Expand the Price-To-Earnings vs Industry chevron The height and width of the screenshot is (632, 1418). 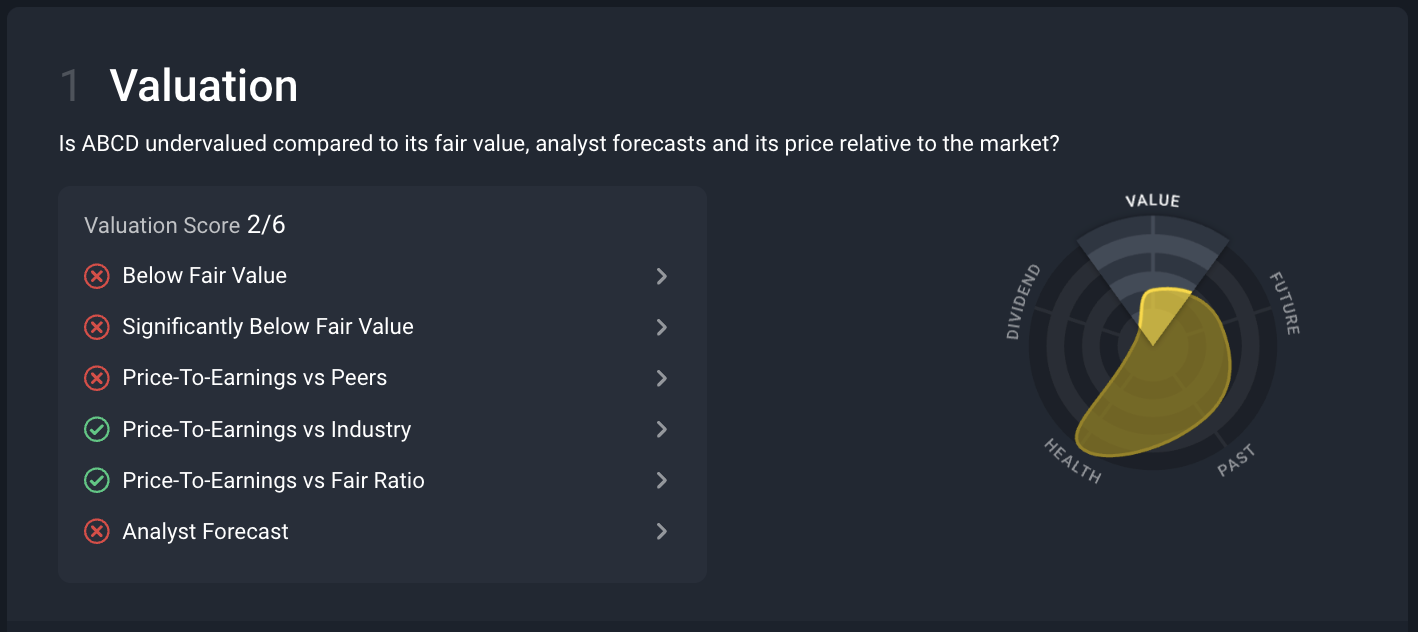coord(661,430)
